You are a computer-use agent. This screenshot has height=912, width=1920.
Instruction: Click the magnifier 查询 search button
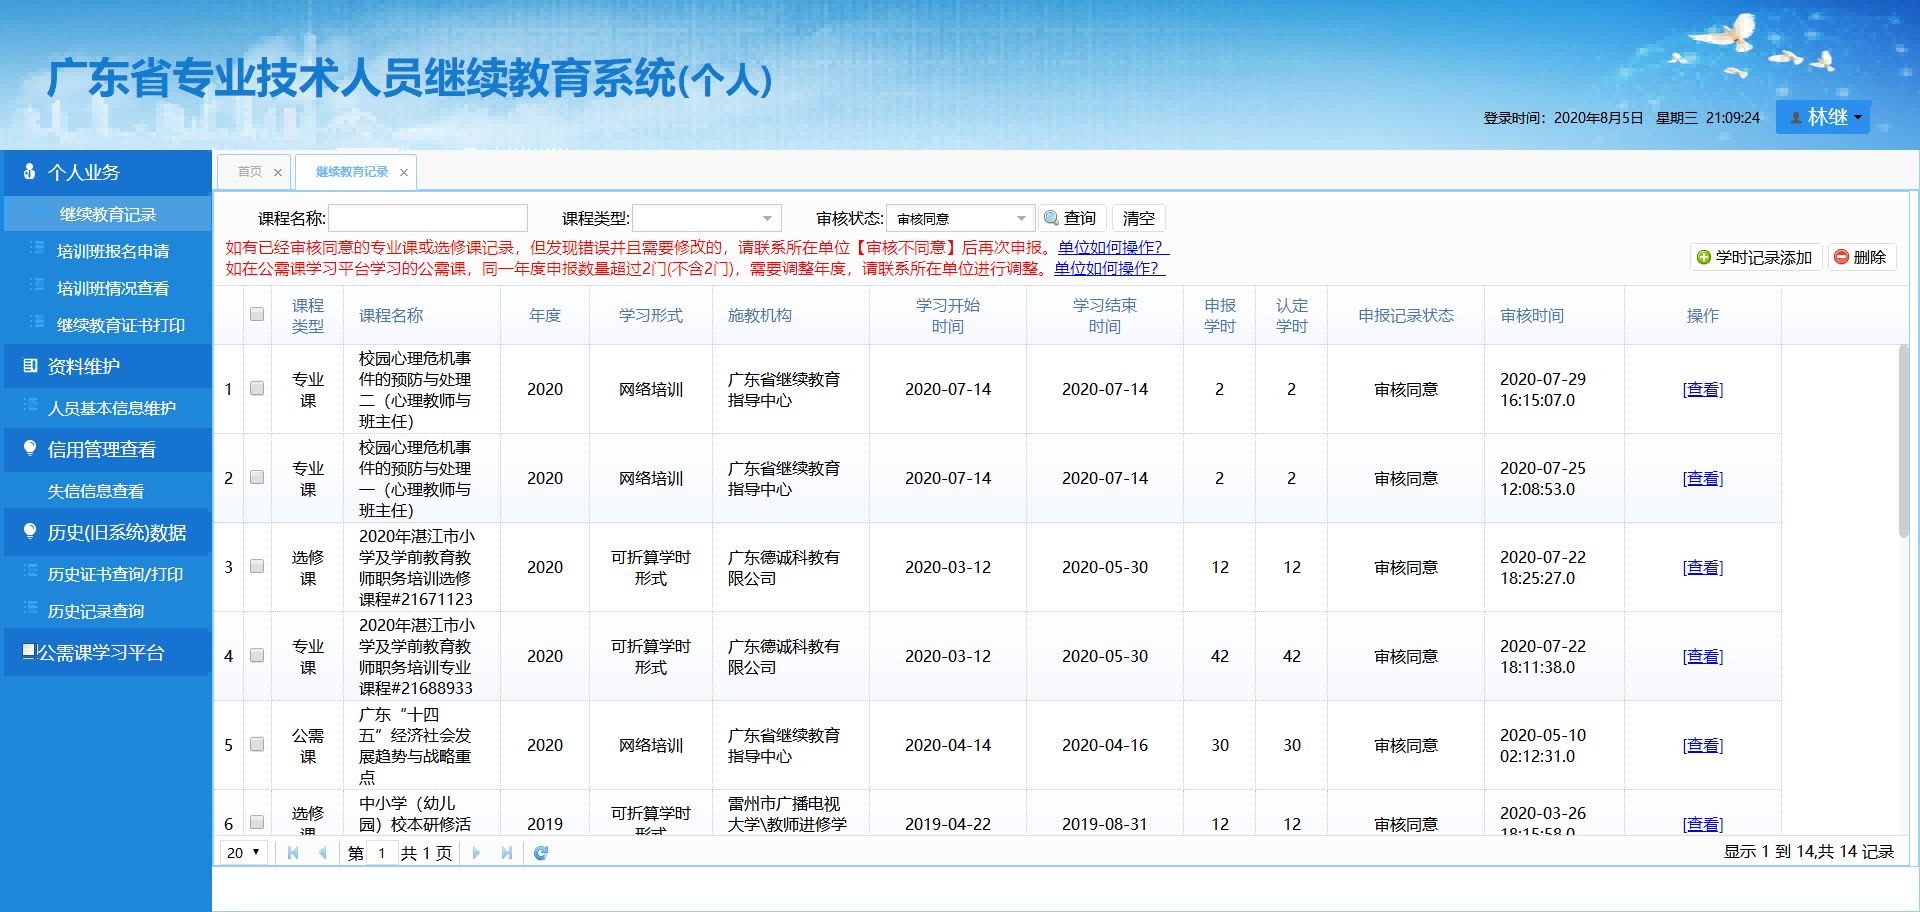(1071, 218)
